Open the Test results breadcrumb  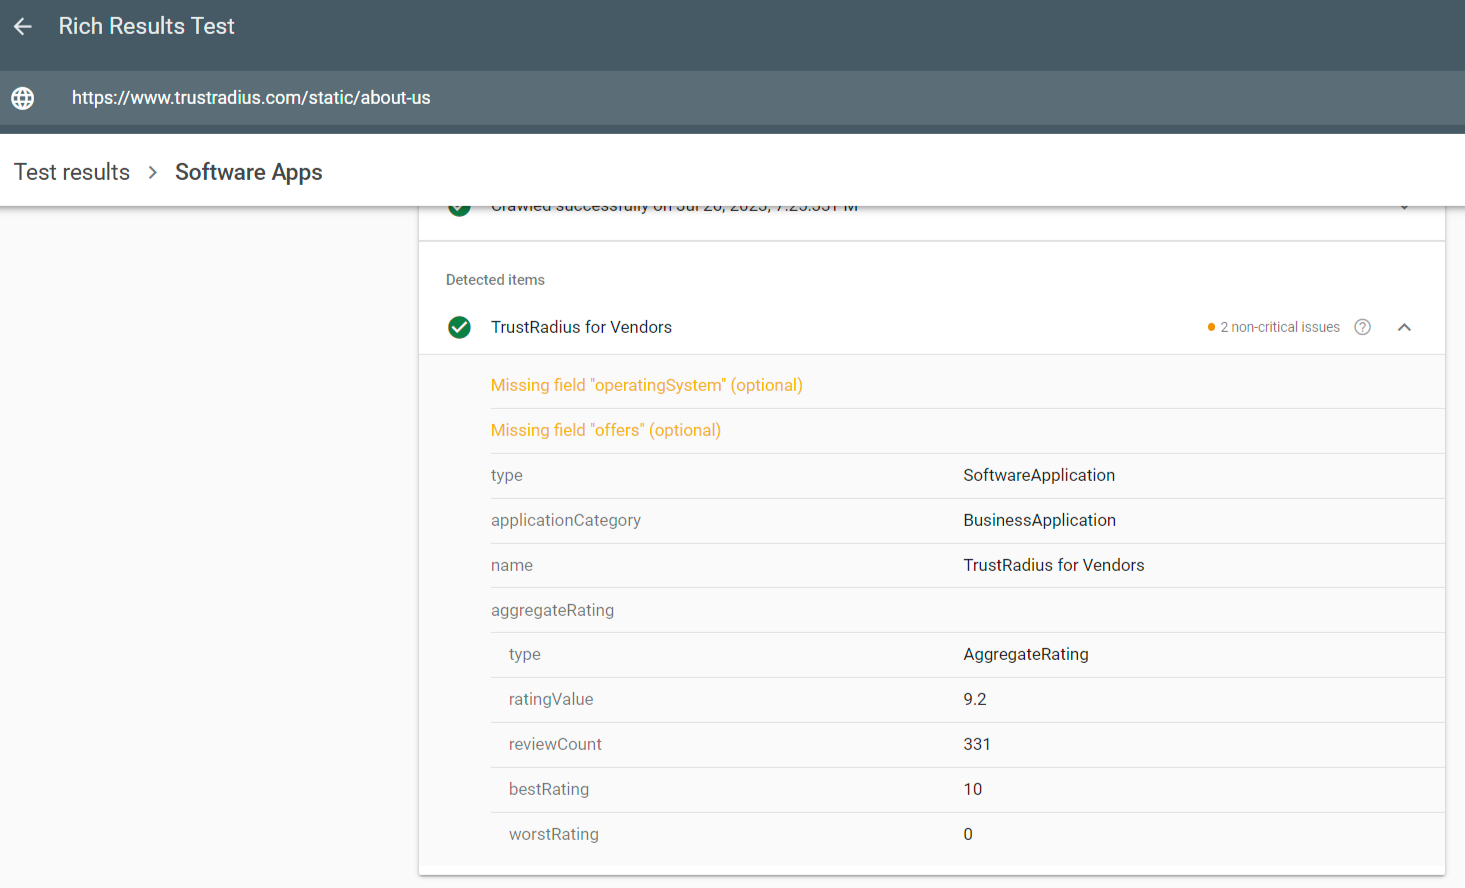point(72,172)
